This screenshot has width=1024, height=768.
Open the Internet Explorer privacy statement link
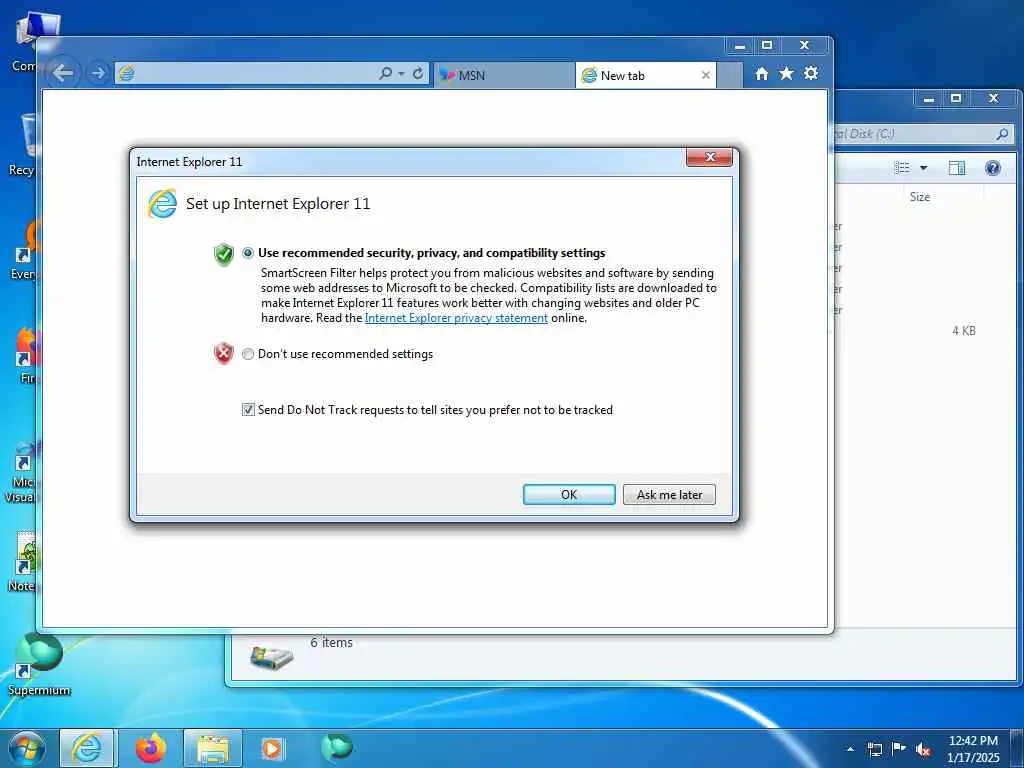[456, 318]
